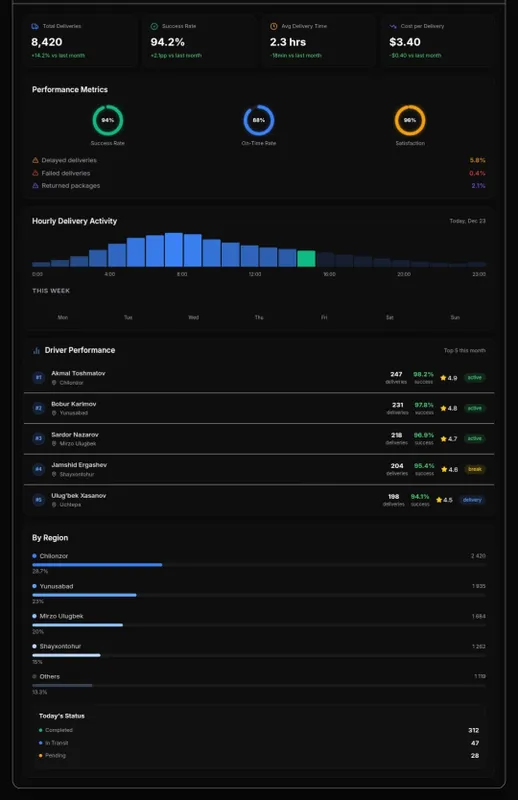Click the Total Deliveries value 8,420
The width and height of the screenshot is (518, 800).
(47, 42)
